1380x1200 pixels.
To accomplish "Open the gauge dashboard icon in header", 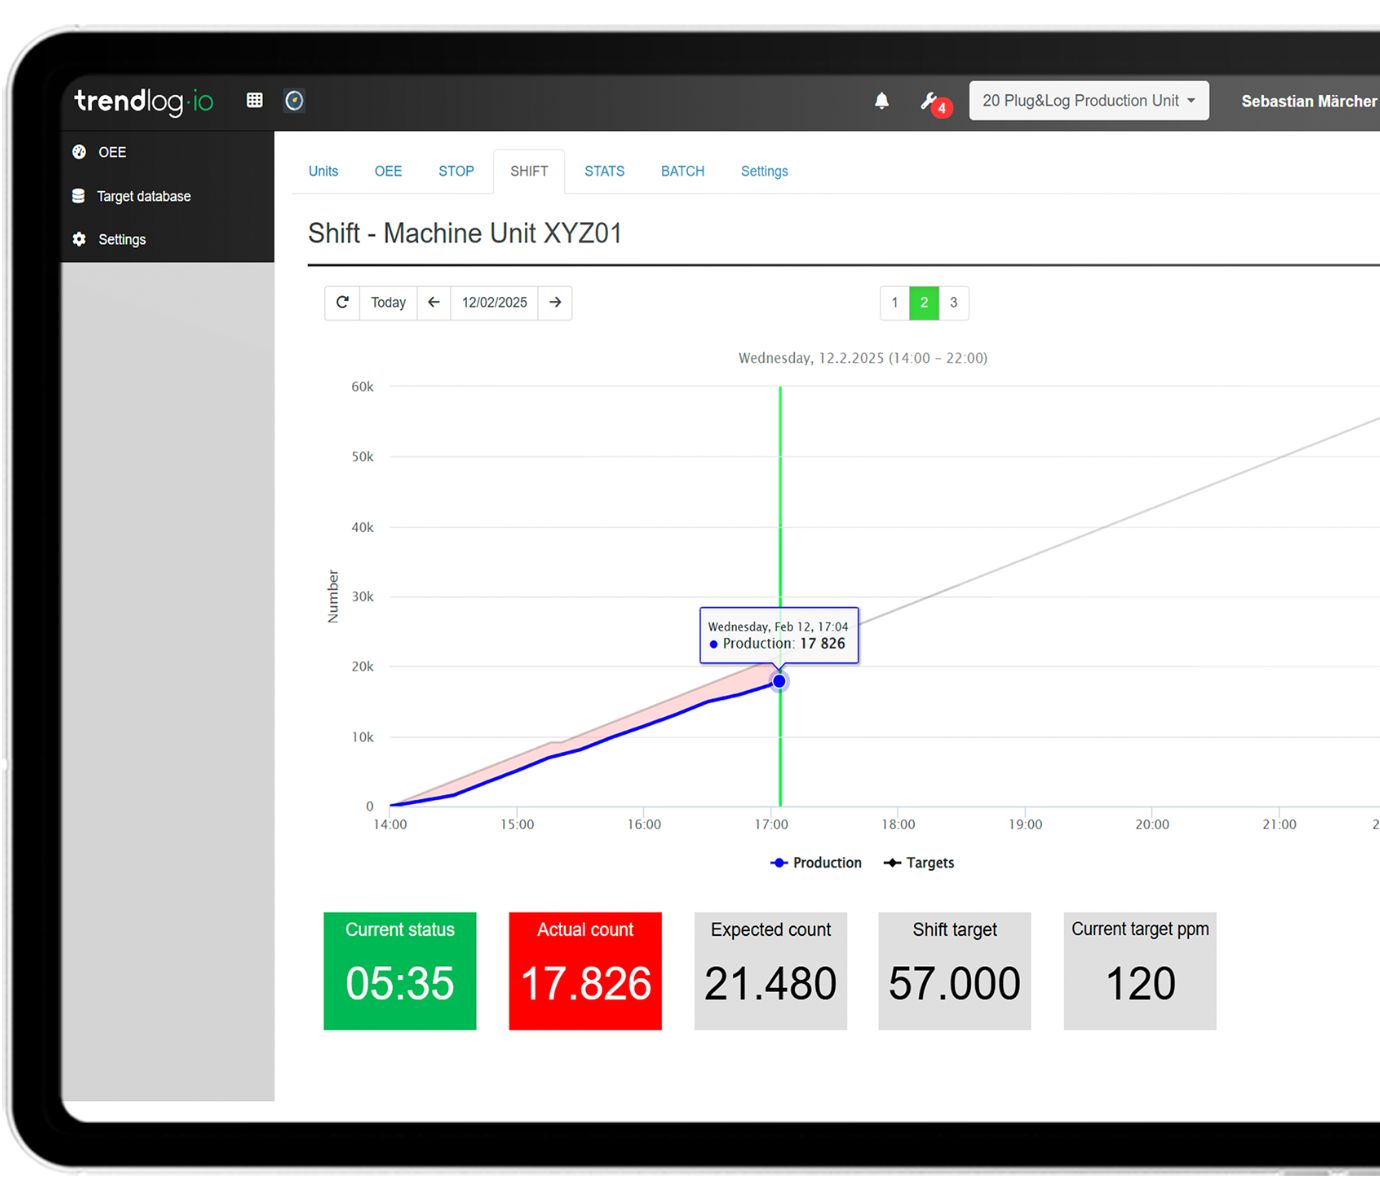I will pos(294,100).
